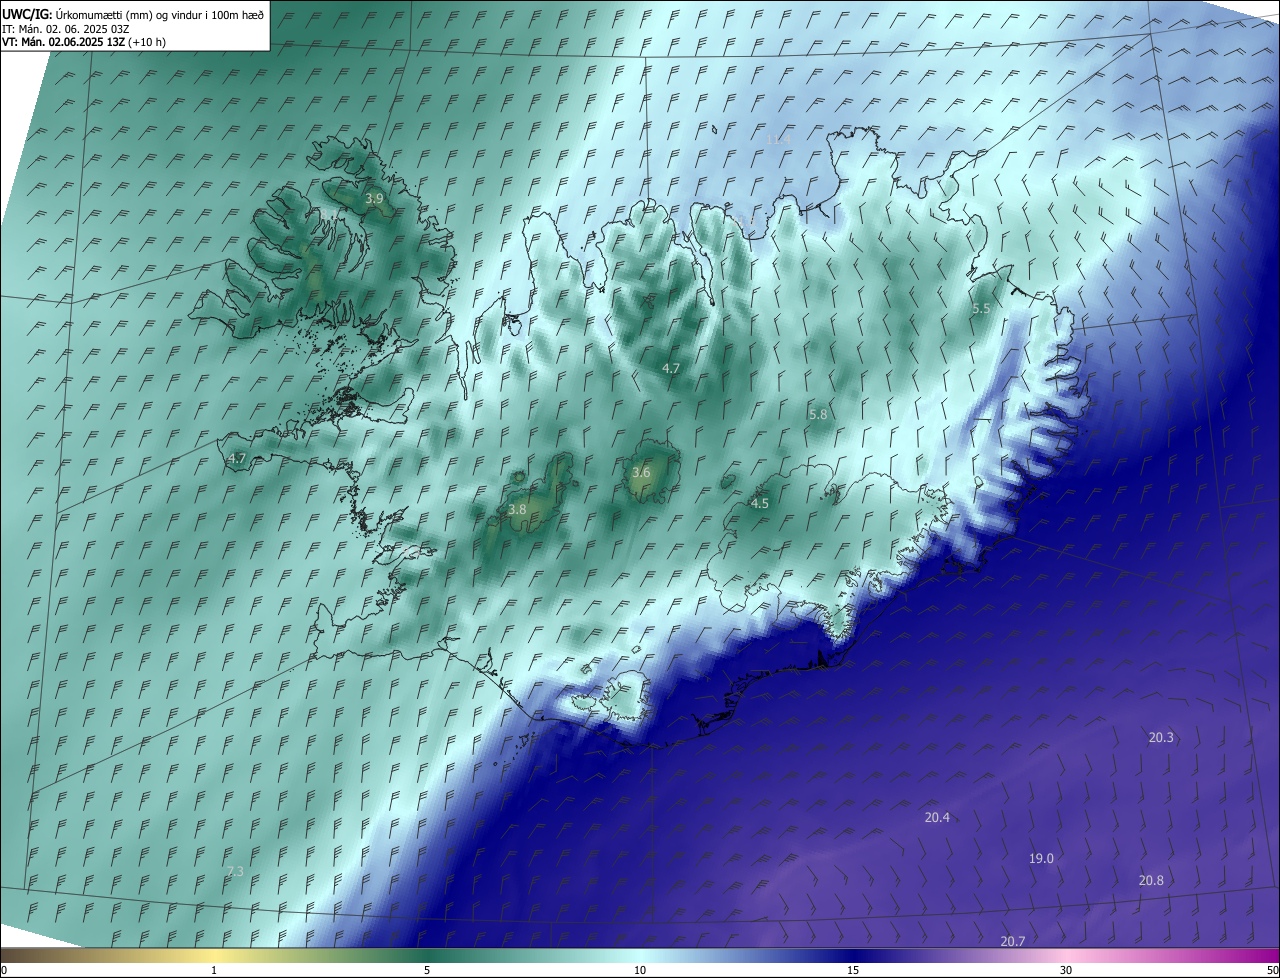Click the 5 tick on color scale
Viewport: 1280px width, 978px height.
(x=427, y=970)
